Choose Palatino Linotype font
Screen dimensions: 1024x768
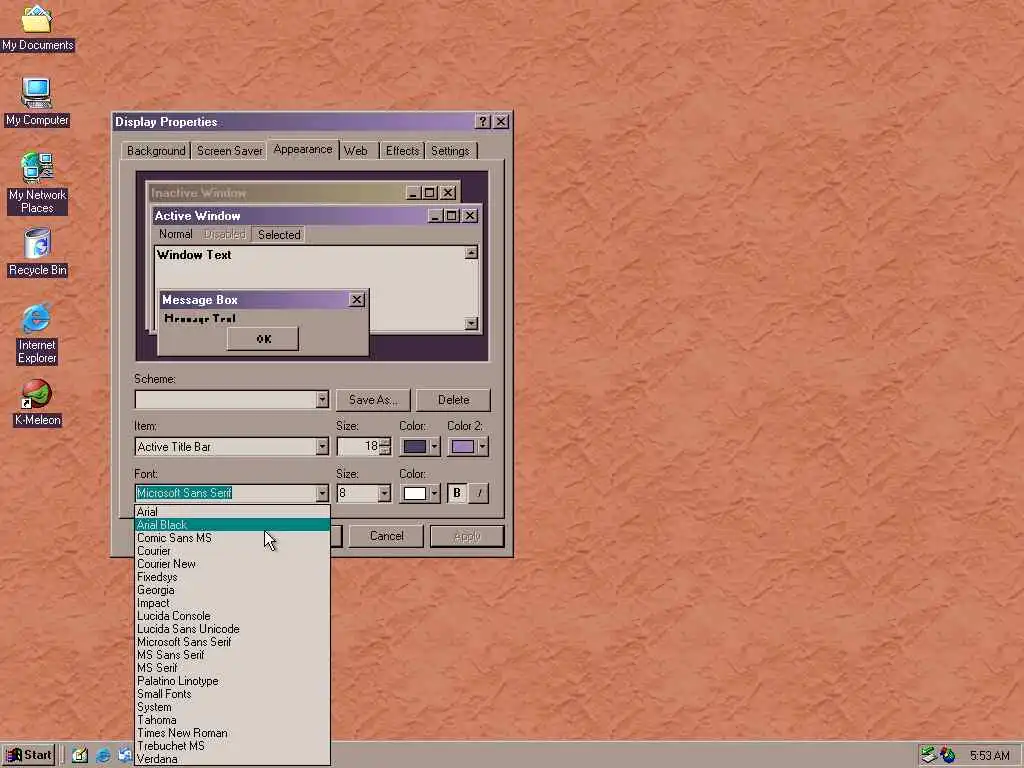pos(232,681)
